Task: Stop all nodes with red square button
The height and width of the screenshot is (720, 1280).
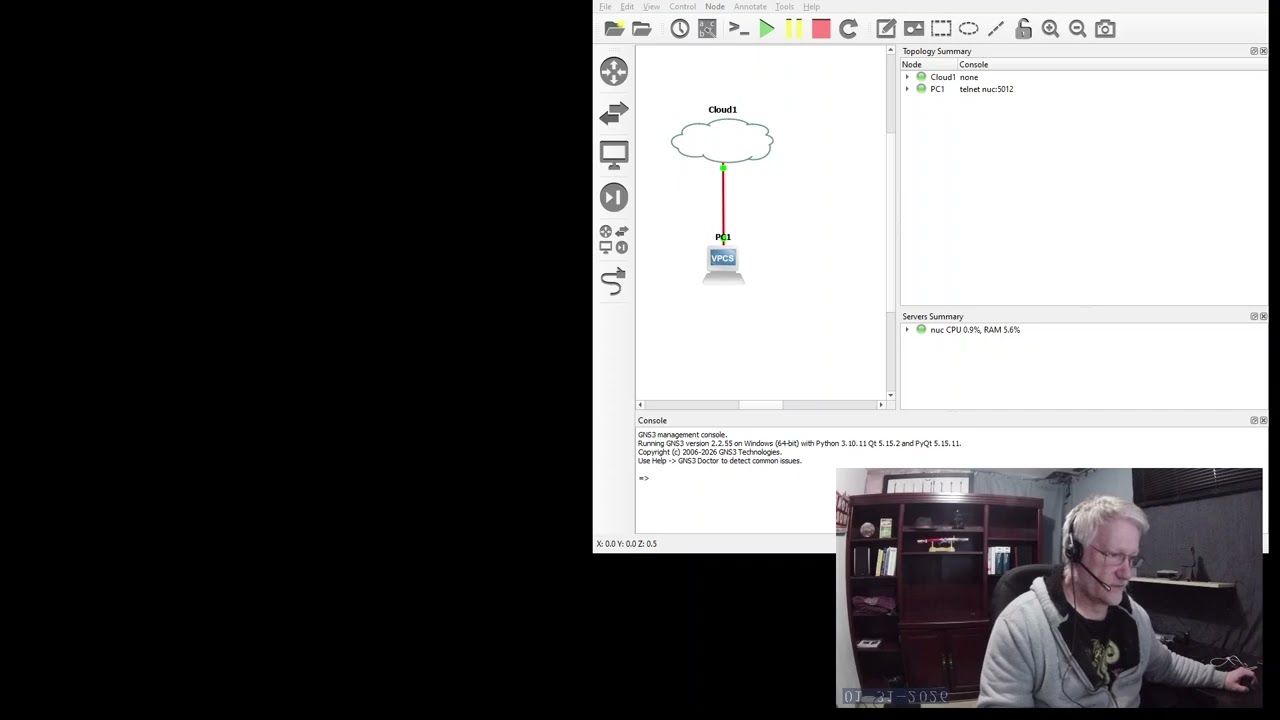Action: [820, 29]
